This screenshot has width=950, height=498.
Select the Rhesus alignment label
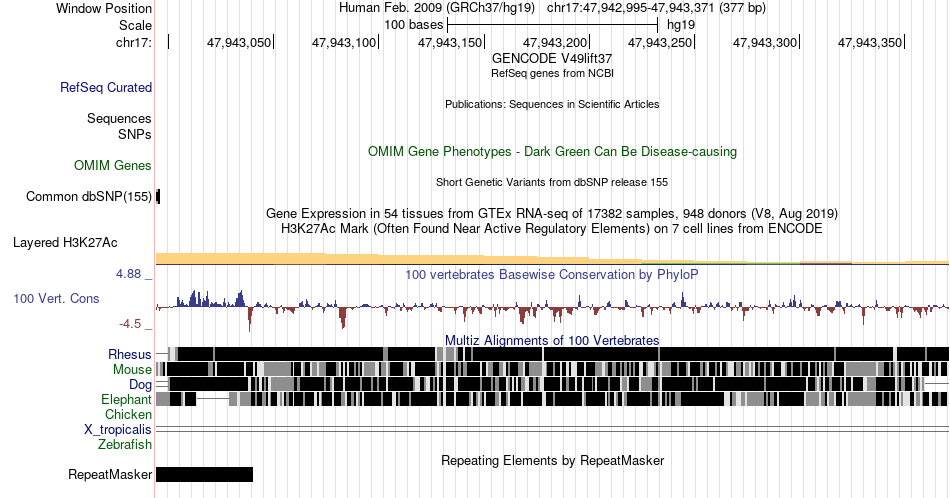pyautogui.click(x=130, y=354)
